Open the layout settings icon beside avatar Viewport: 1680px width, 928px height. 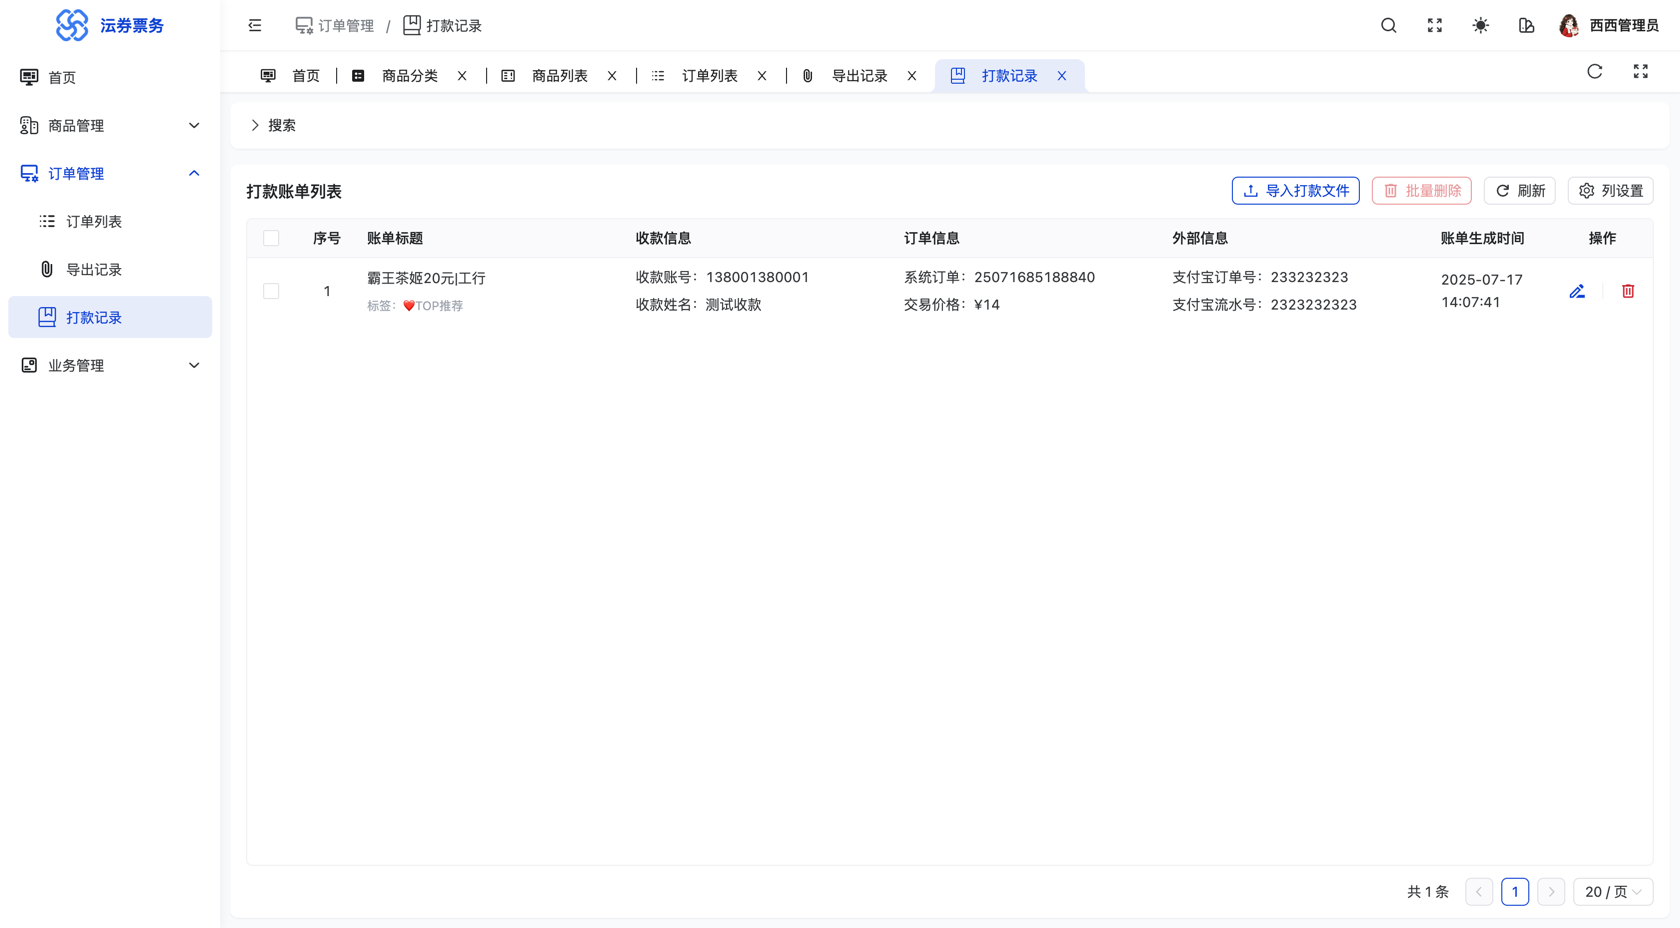(1526, 26)
